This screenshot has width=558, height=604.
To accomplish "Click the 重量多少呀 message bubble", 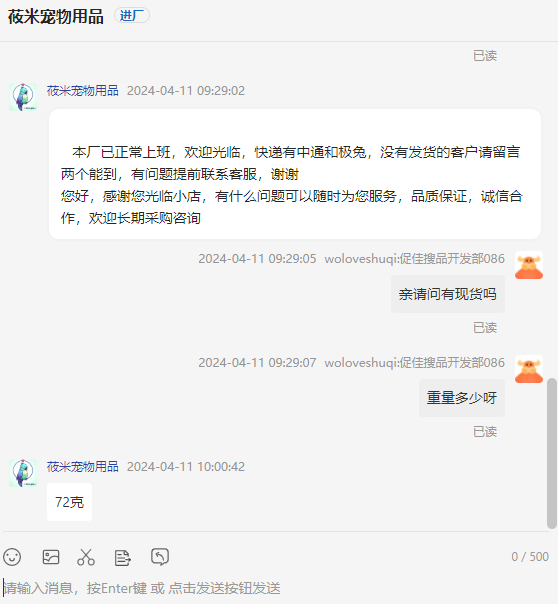I will (x=462, y=398).
